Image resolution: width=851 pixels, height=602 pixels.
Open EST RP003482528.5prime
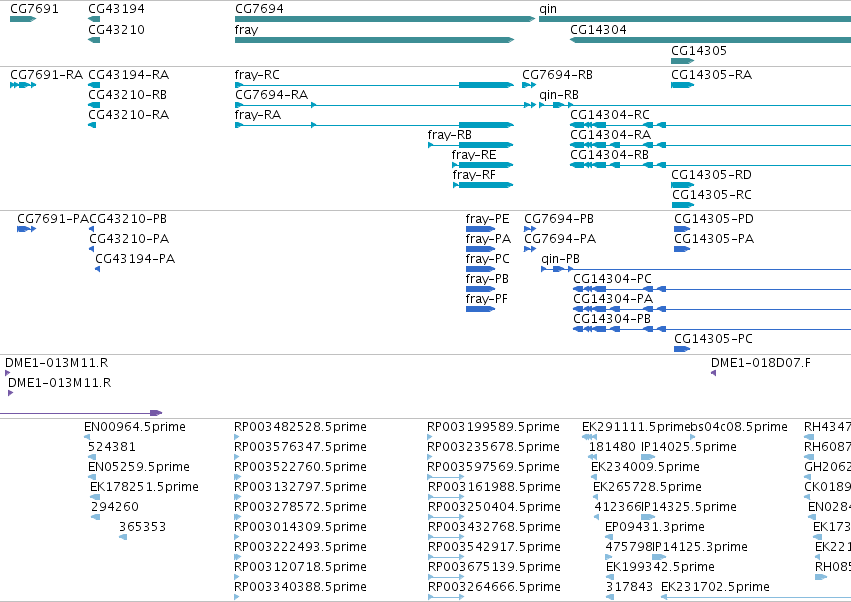[x=300, y=427]
